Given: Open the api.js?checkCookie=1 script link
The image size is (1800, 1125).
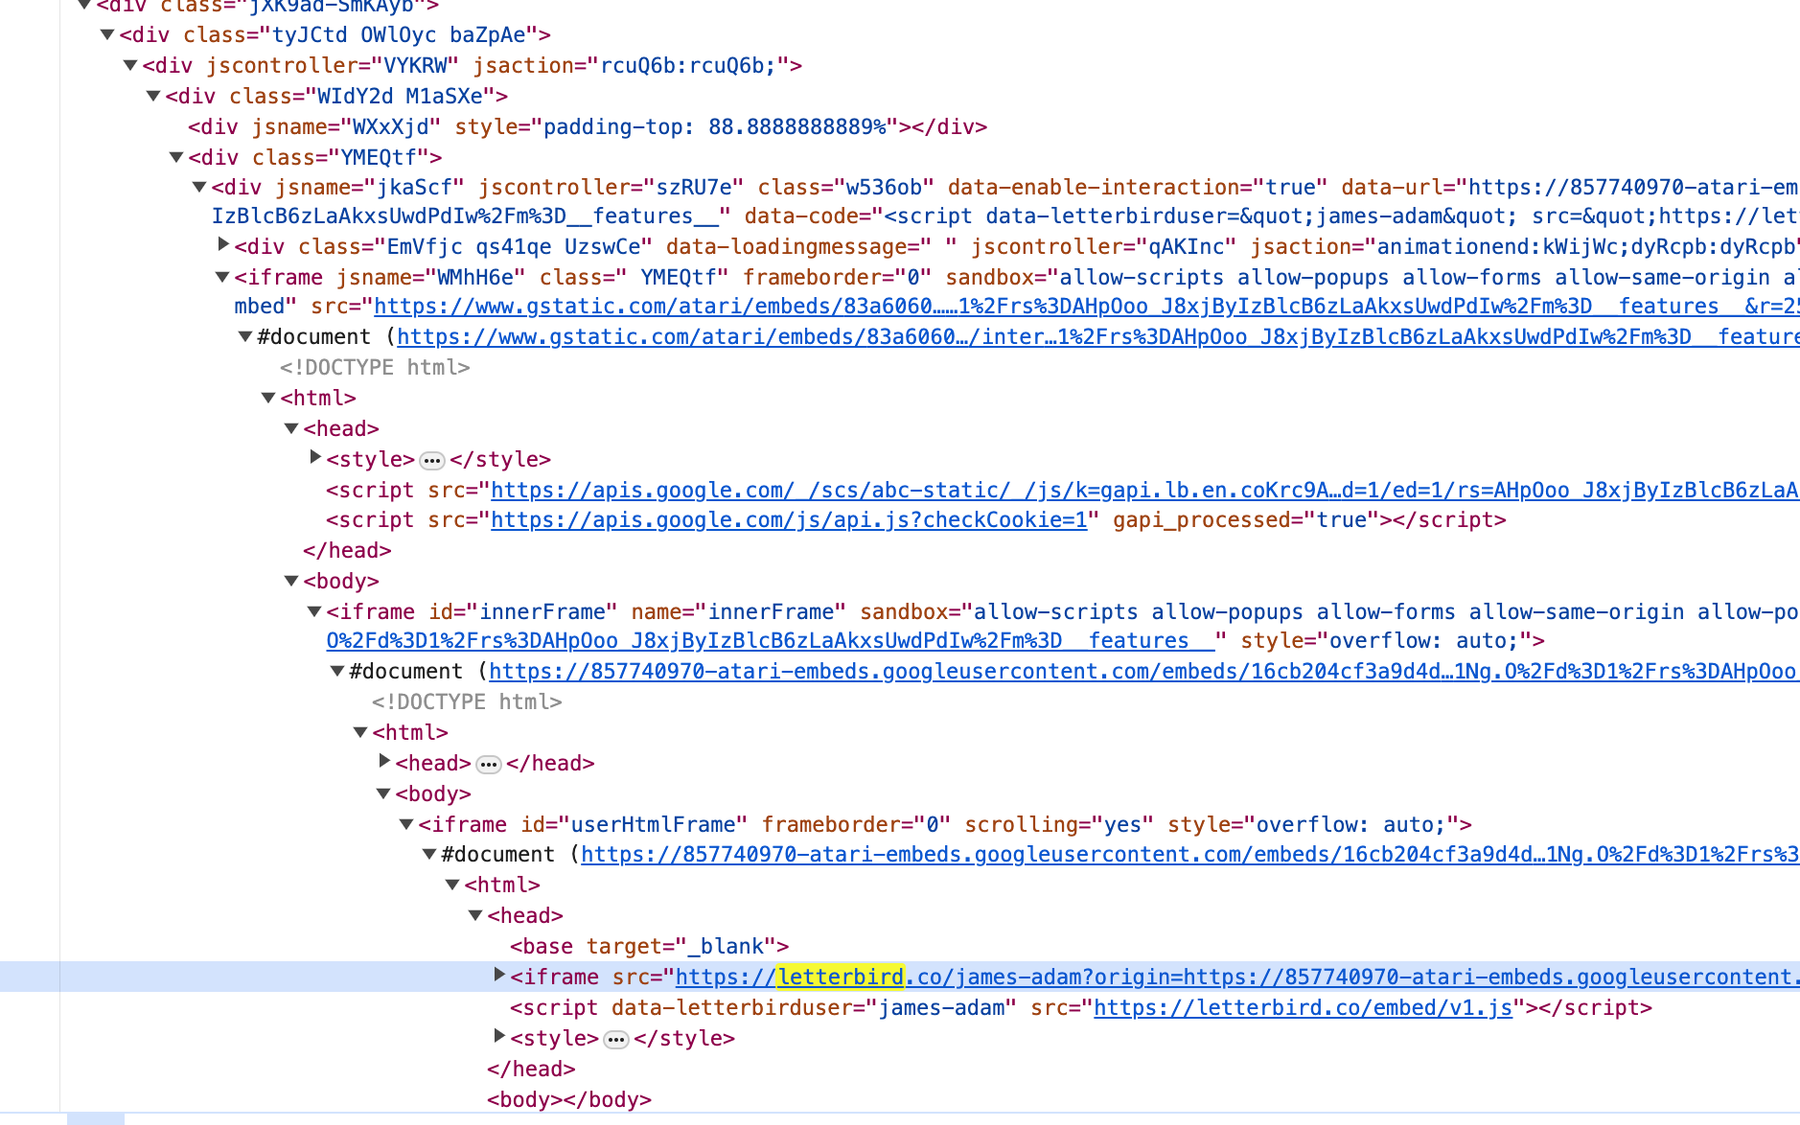Looking at the screenshot, I should 788,520.
